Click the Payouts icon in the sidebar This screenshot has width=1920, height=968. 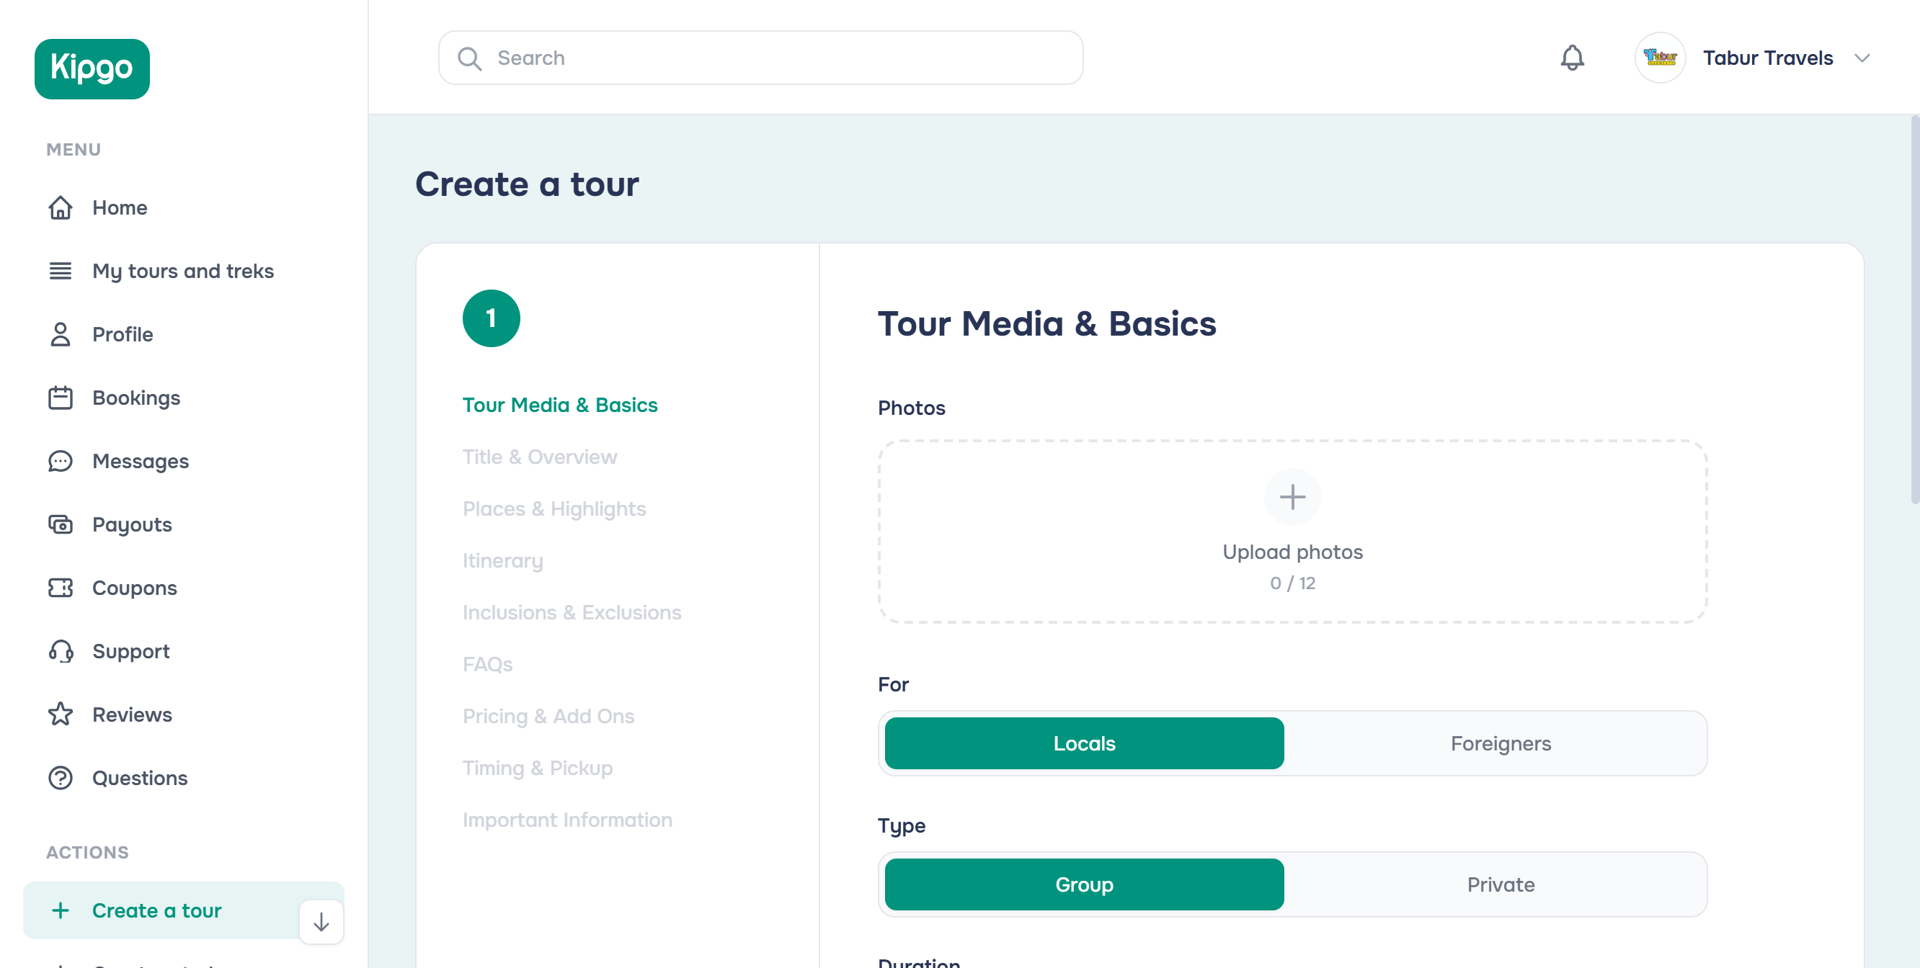pyautogui.click(x=61, y=524)
